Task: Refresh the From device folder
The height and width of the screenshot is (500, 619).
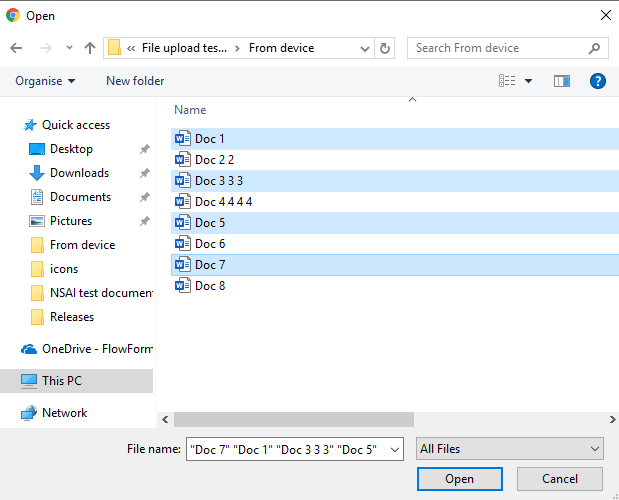Action: coord(385,49)
